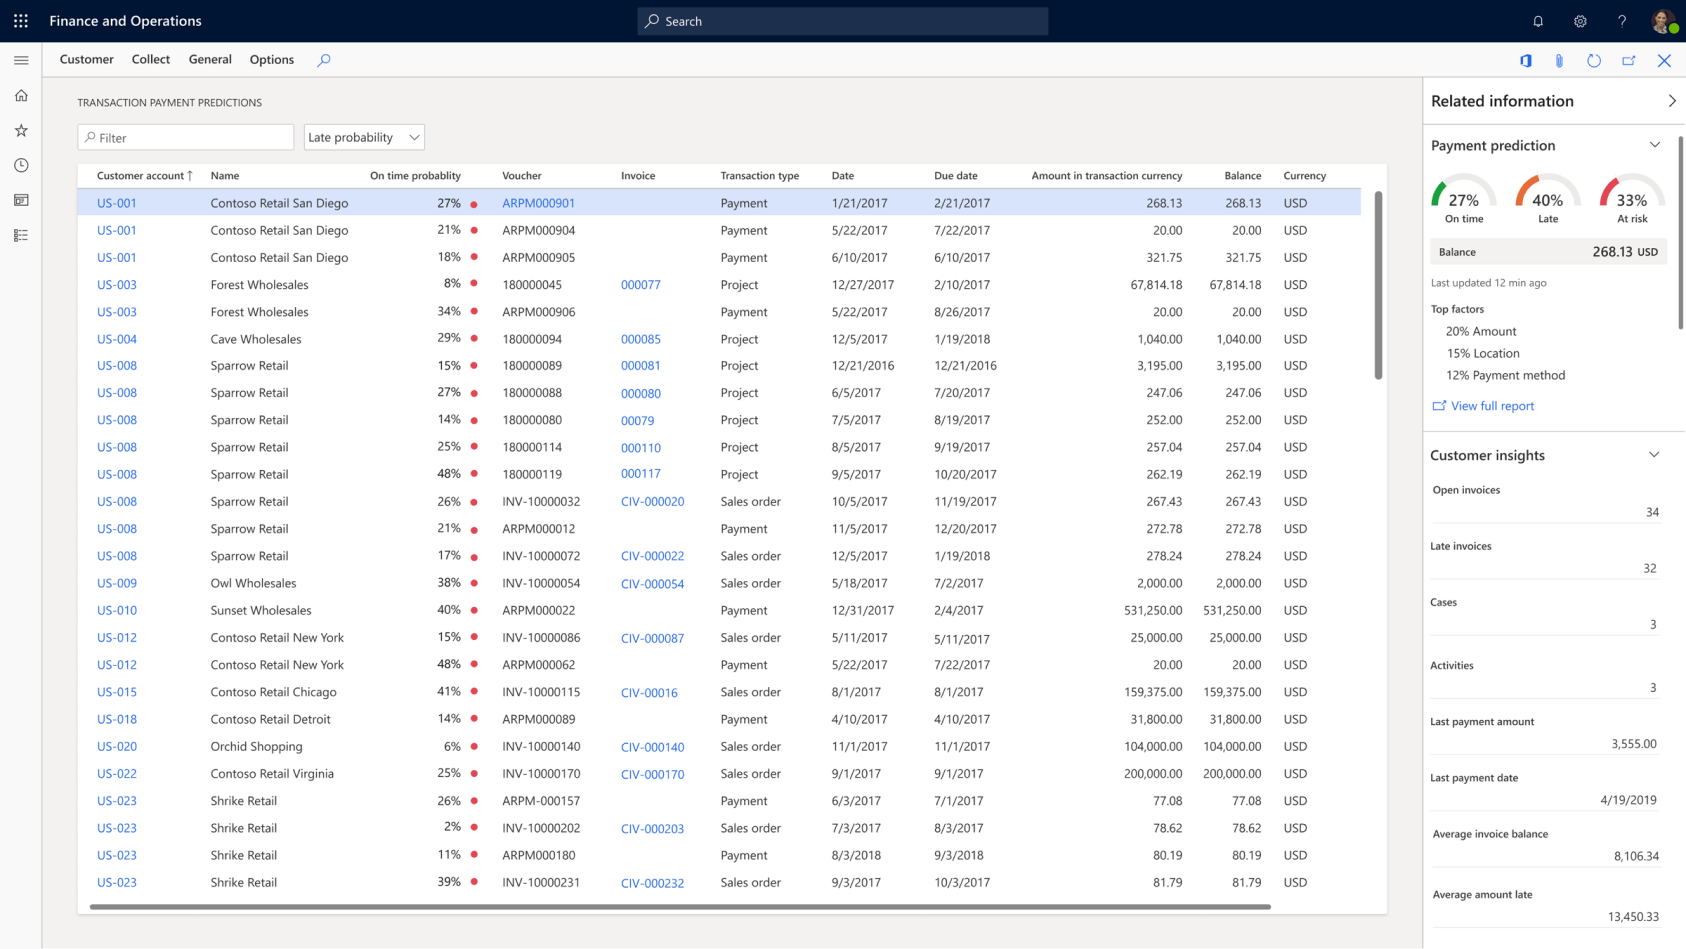Open customer account US-020 link
1686x949 pixels.
(x=117, y=746)
